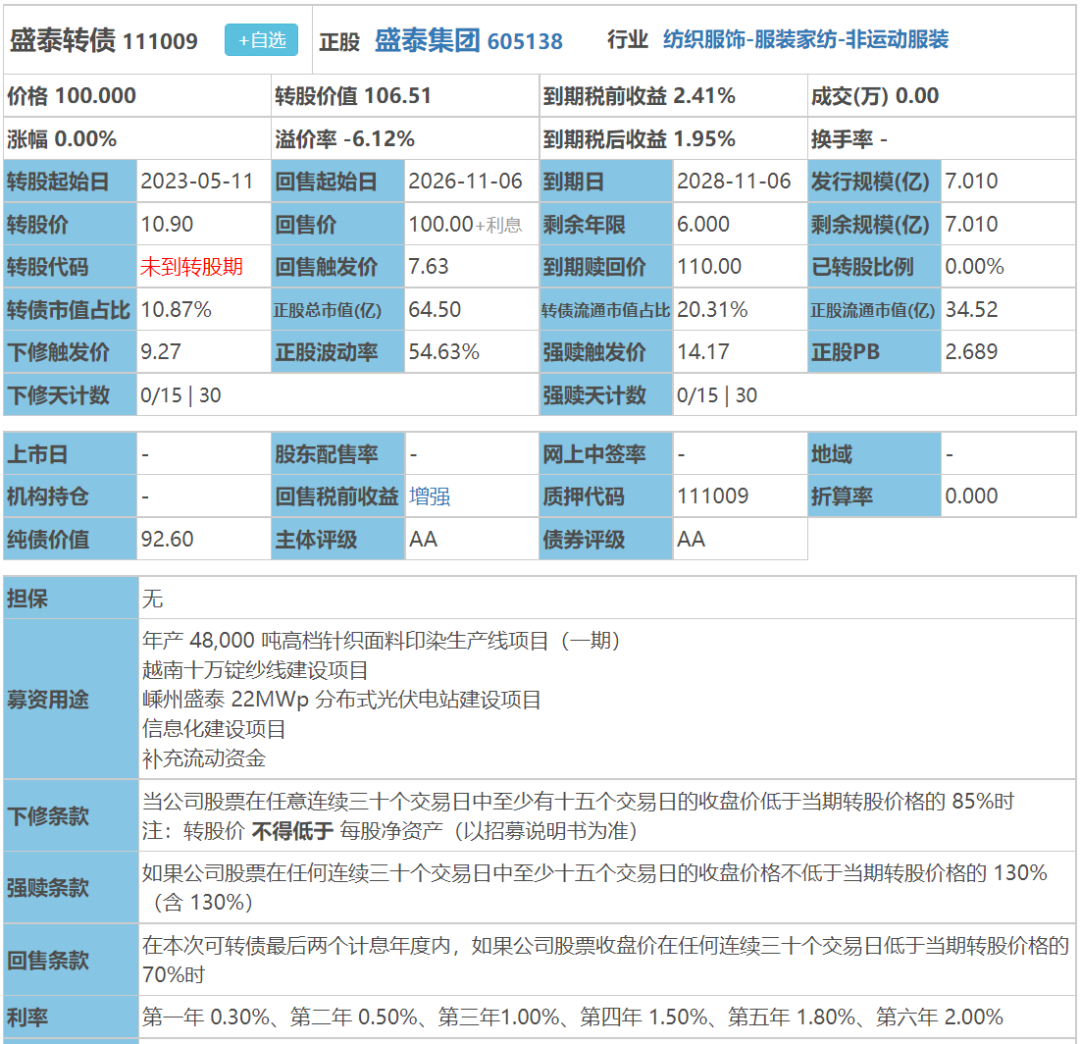Click the 已转股比例 value 0.00%
The height and width of the screenshot is (1044, 1080).
974,267
